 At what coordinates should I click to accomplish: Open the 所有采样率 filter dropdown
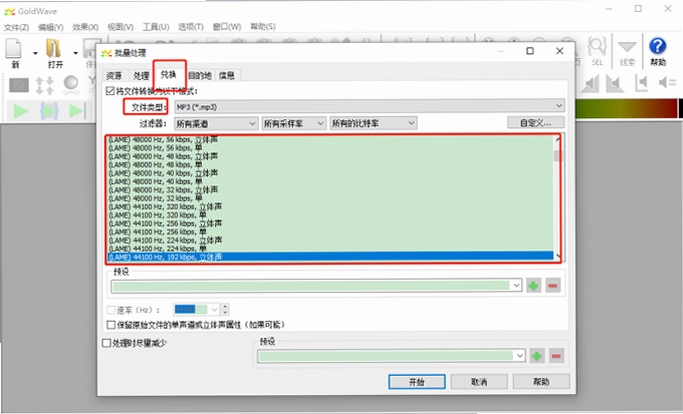(x=294, y=123)
